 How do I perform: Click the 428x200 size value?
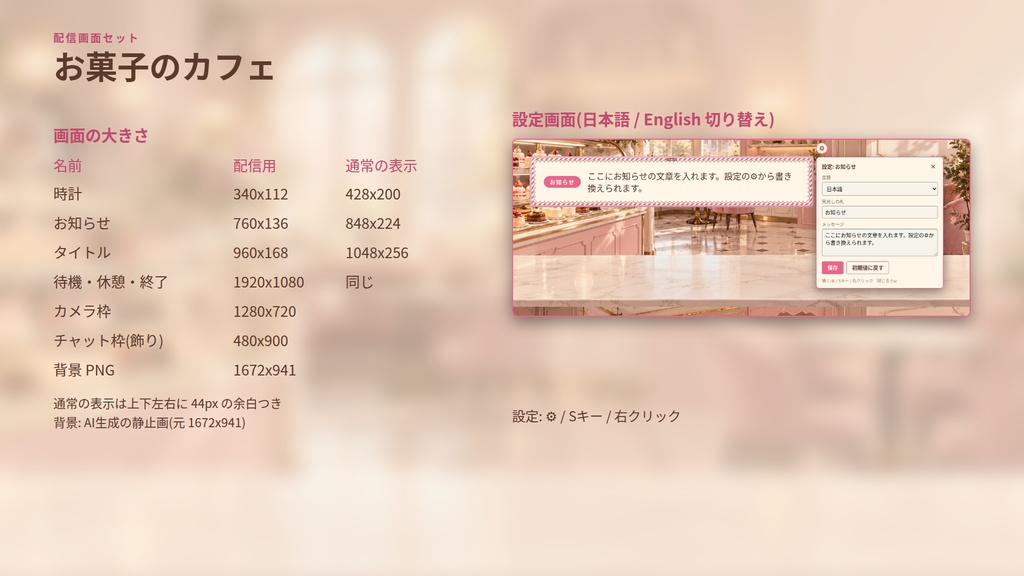(373, 194)
